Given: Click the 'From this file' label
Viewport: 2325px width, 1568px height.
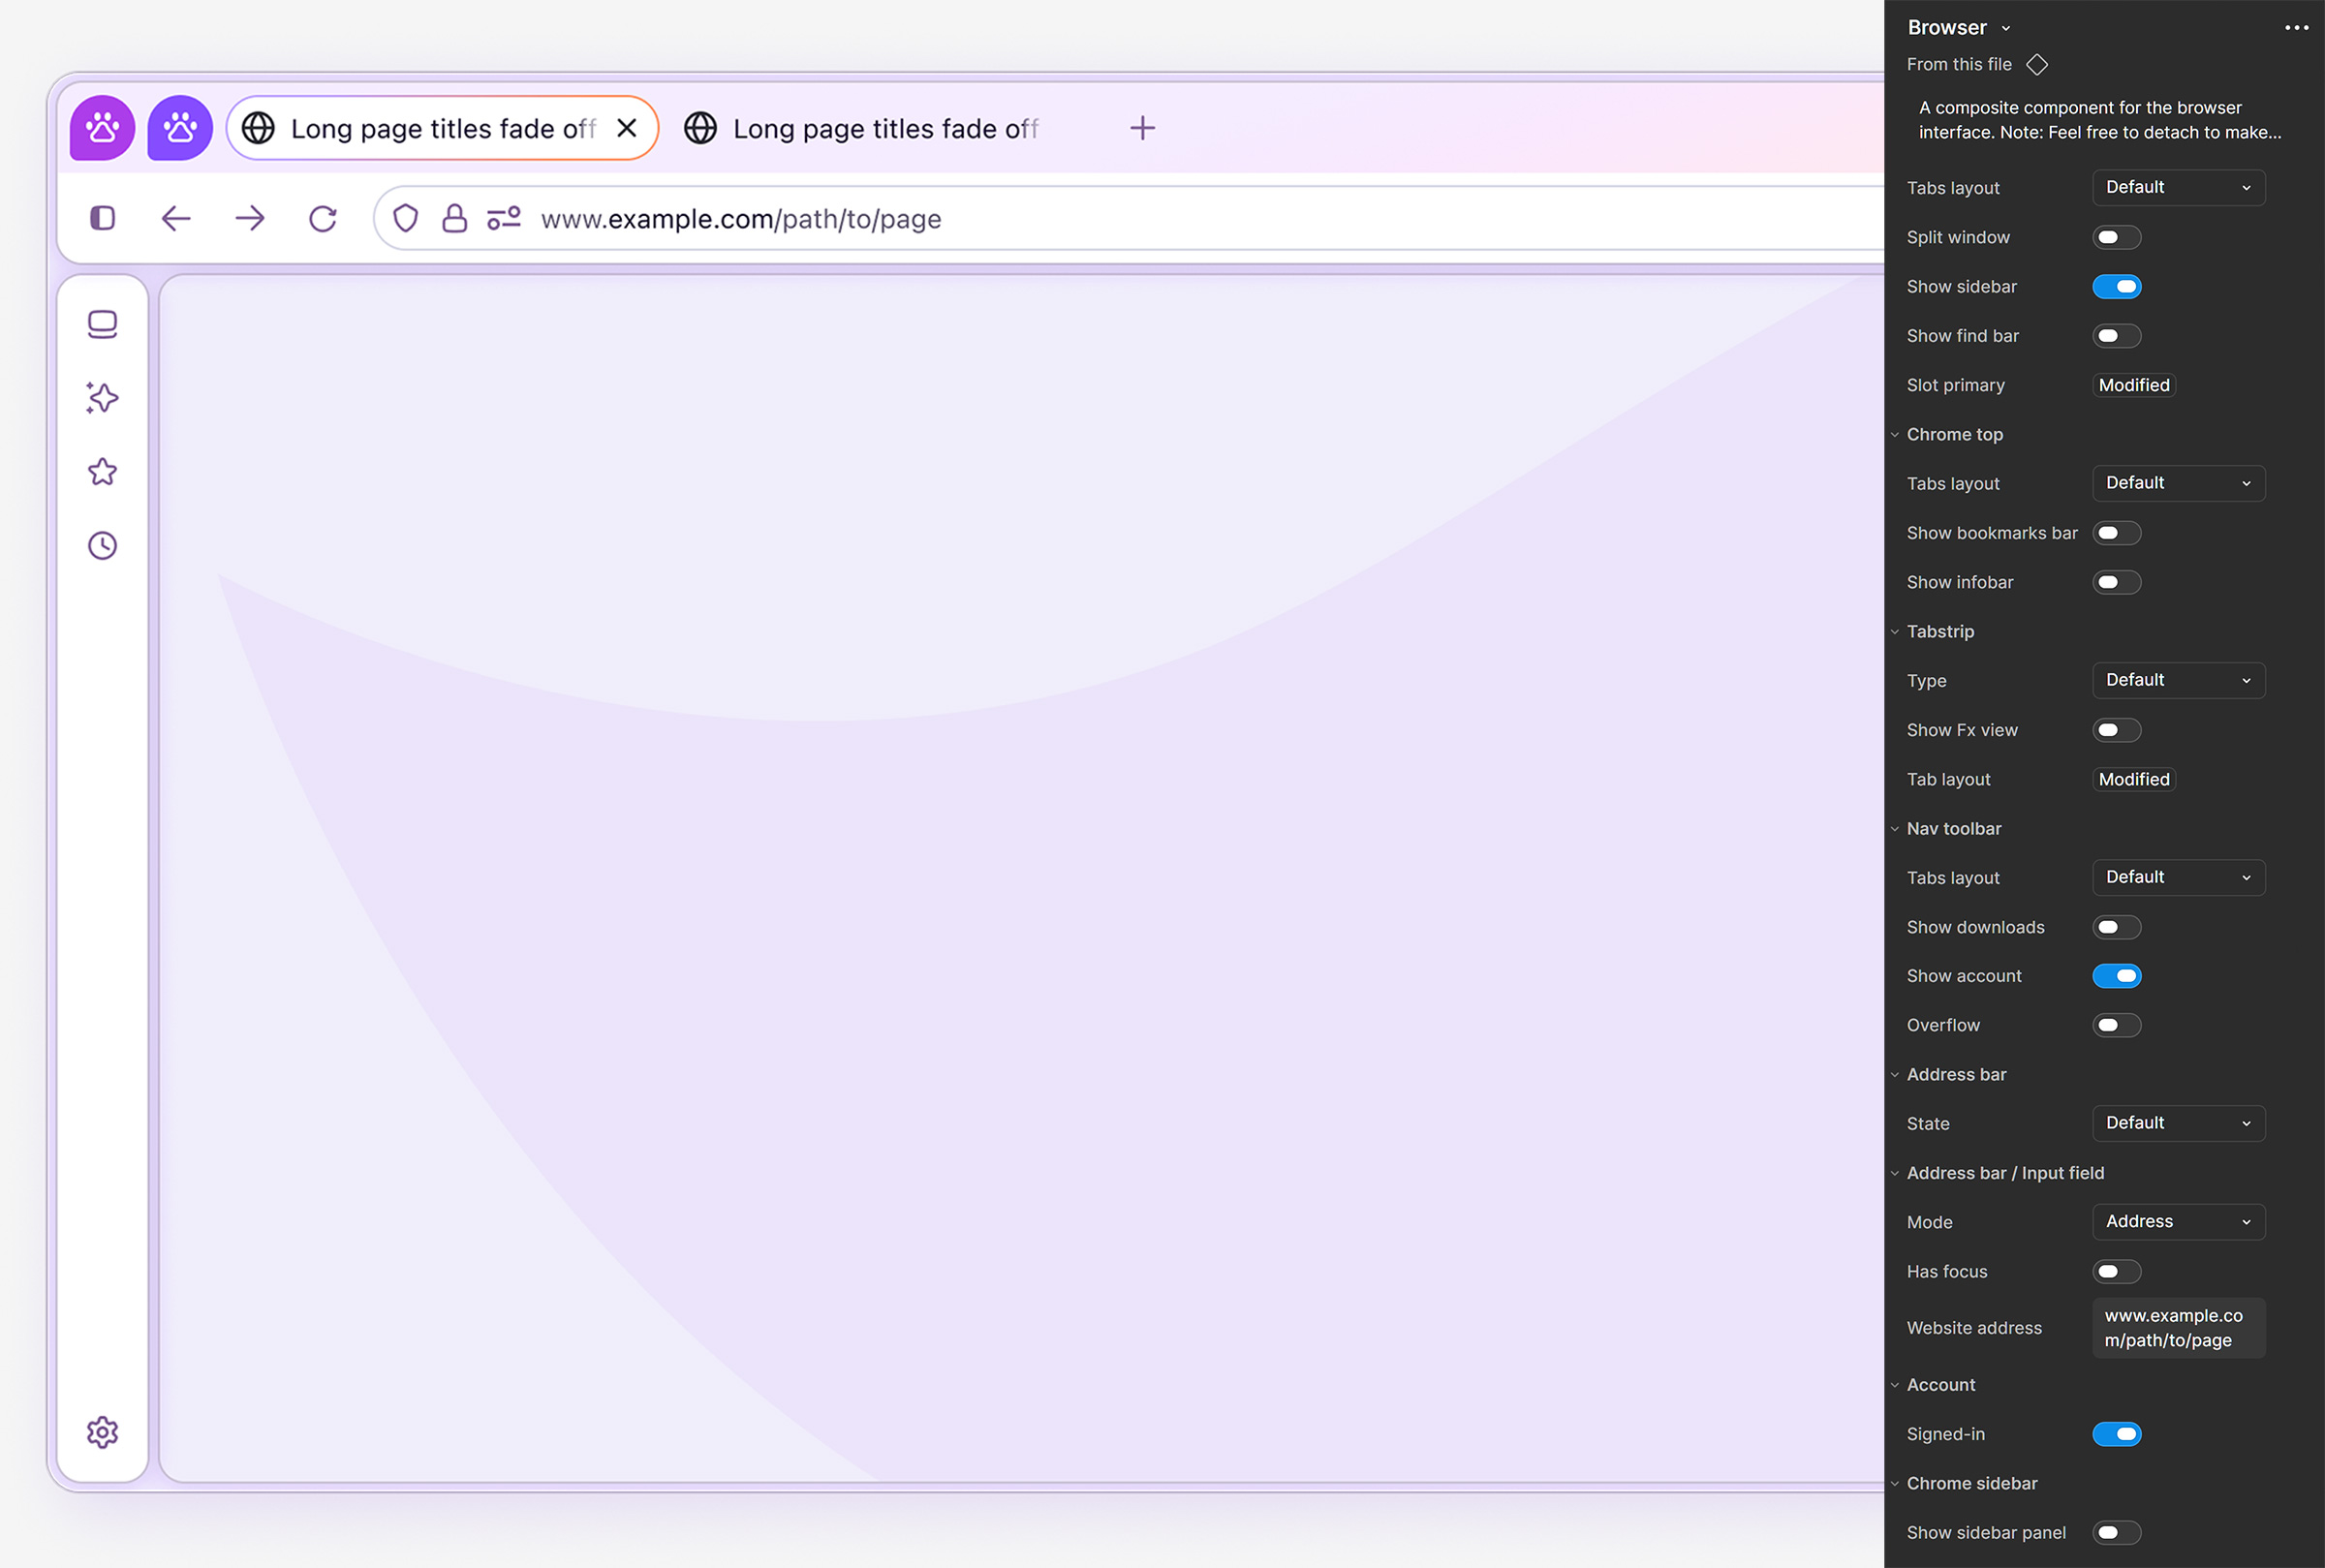Looking at the screenshot, I should click(1958, 64).
